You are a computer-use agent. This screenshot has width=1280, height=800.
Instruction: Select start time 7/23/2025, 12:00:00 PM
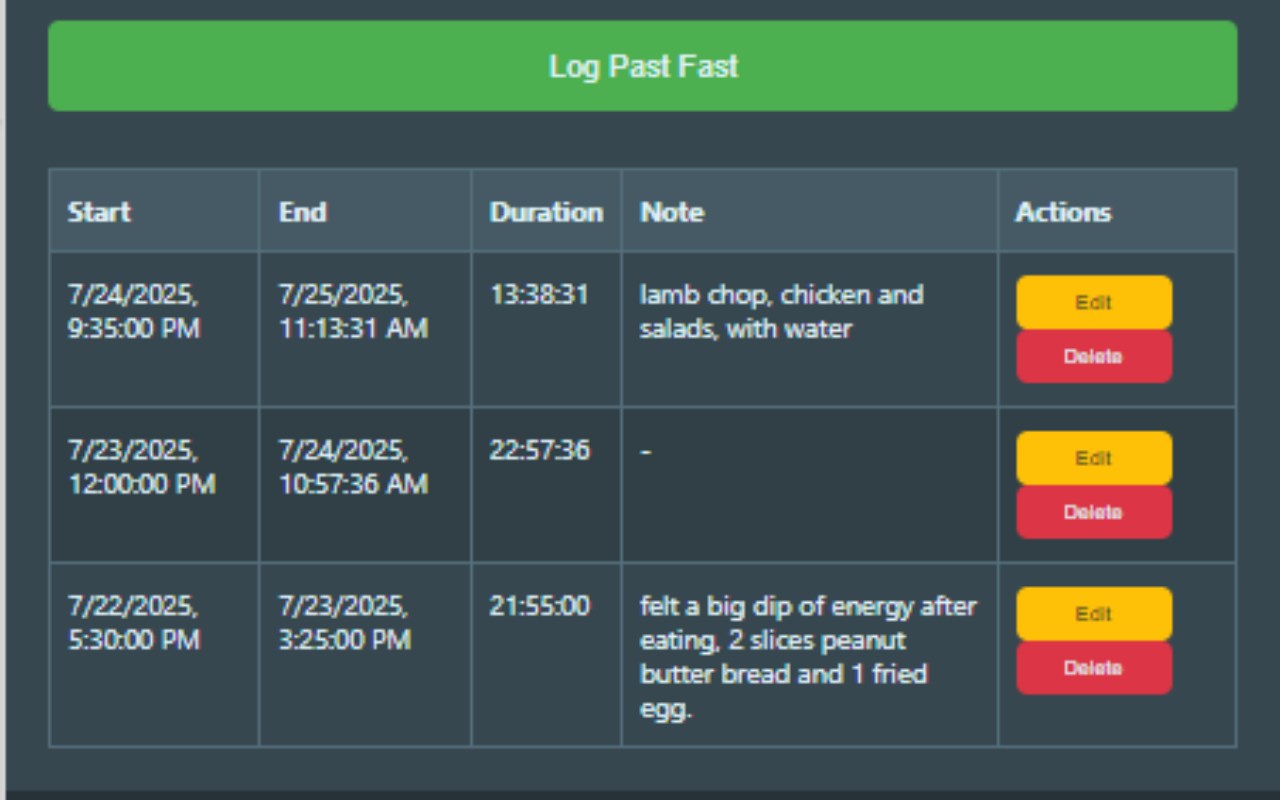pos(141,467)
